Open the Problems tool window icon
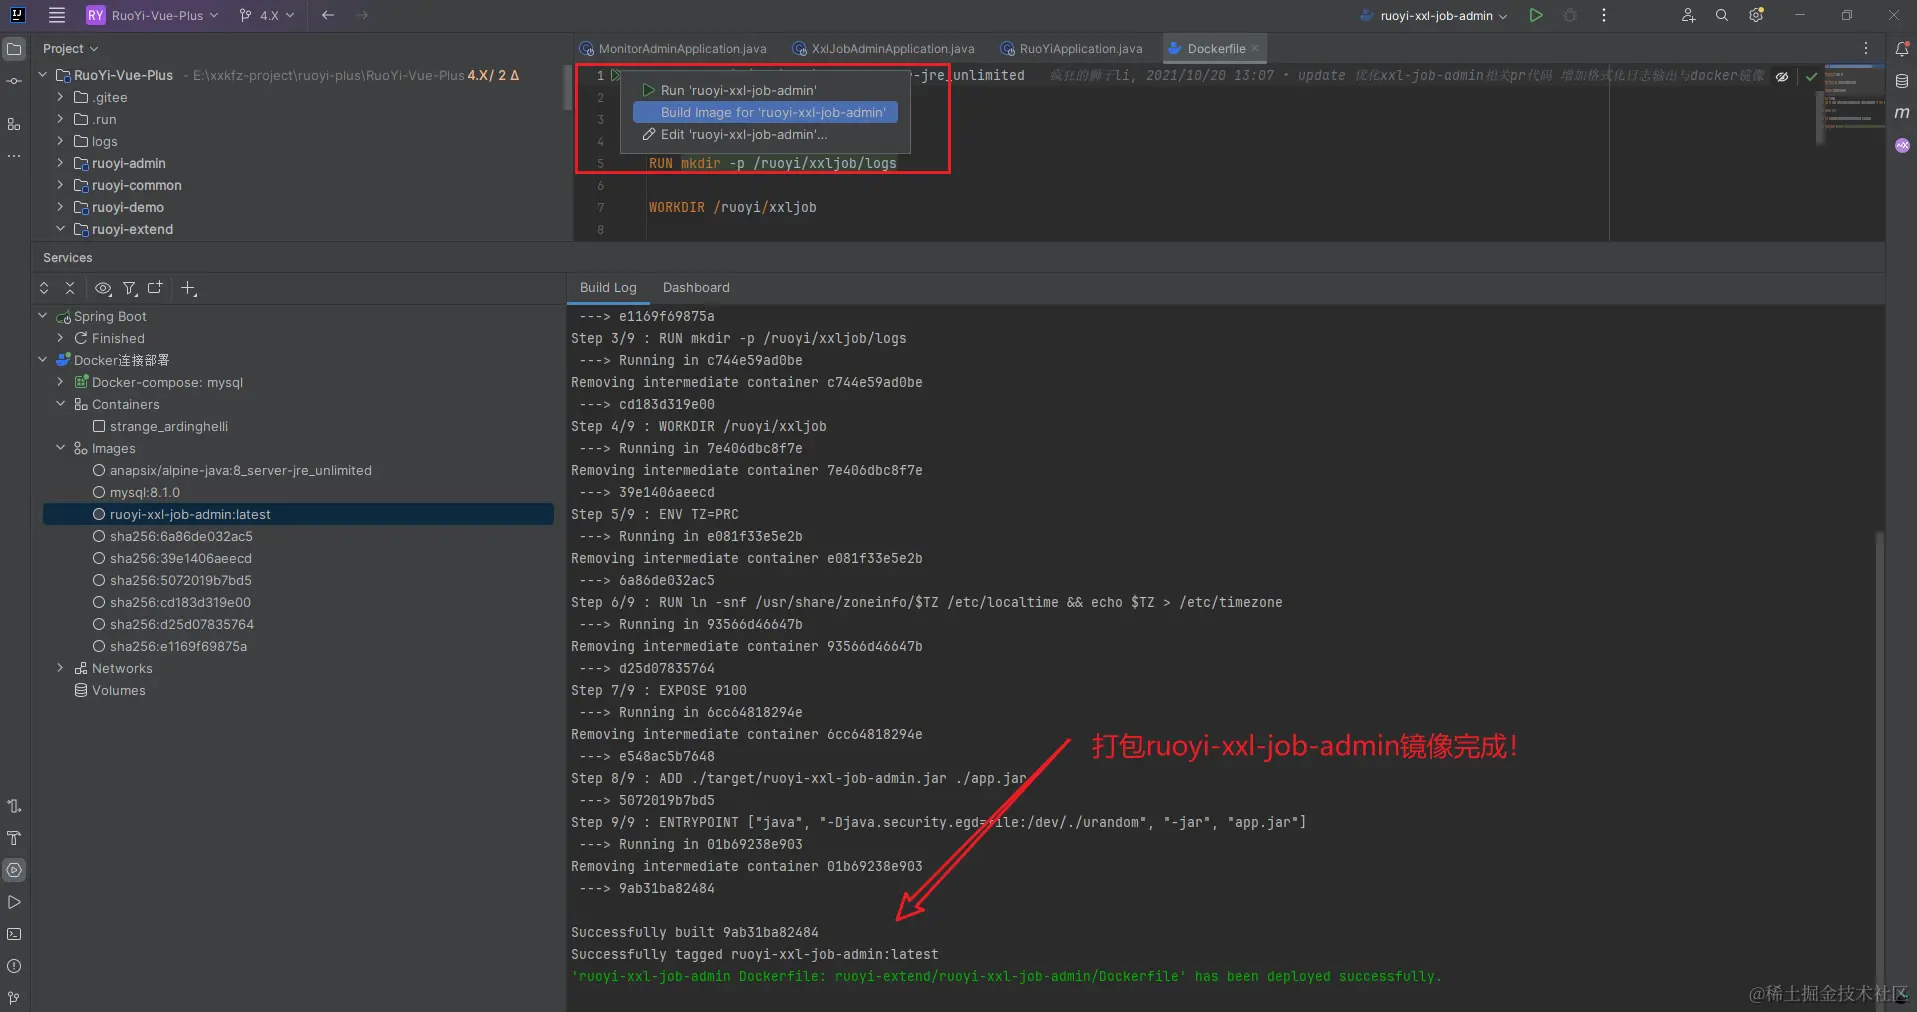Image resolution: width=1917 pixels, height=1012 pixels. point(14,966)
